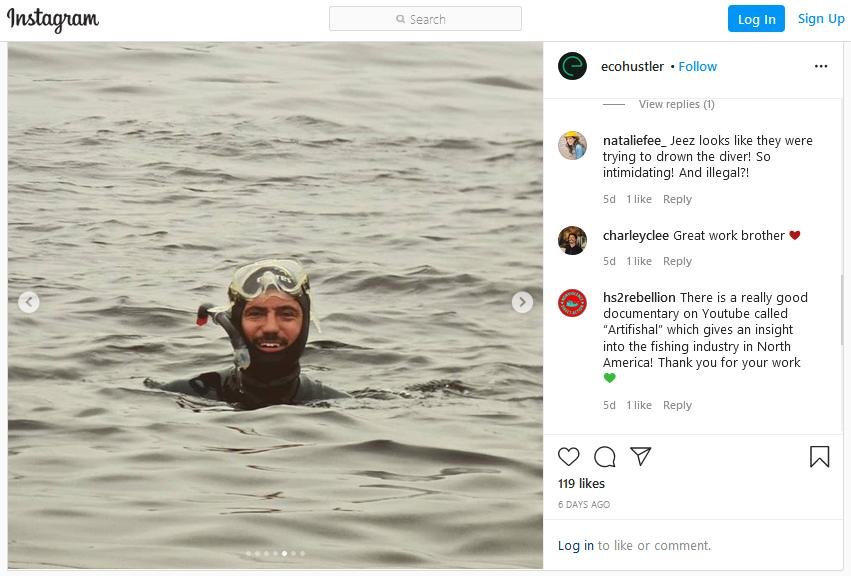View the 119 likes list
The width and height of the screenshot is (851, 576).
[x=580, y=483]
